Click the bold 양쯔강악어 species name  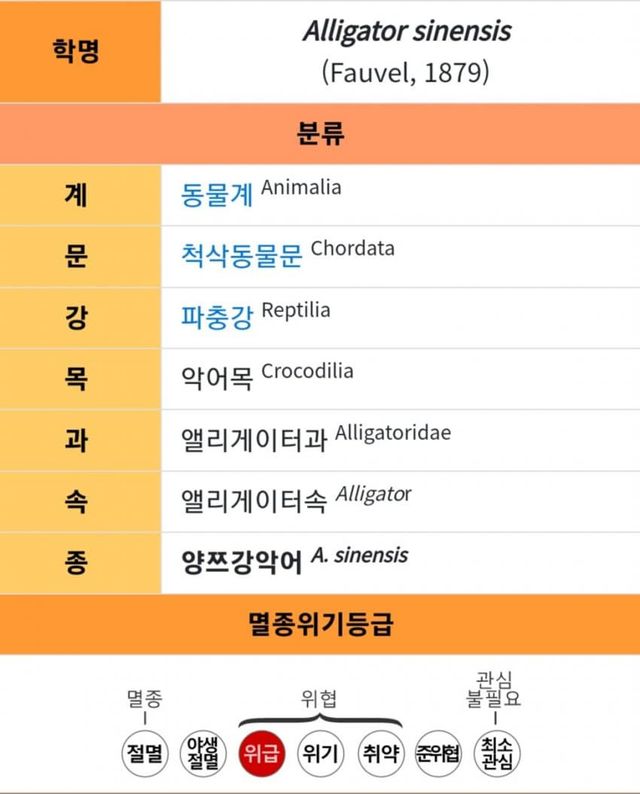tap(241, 561)
